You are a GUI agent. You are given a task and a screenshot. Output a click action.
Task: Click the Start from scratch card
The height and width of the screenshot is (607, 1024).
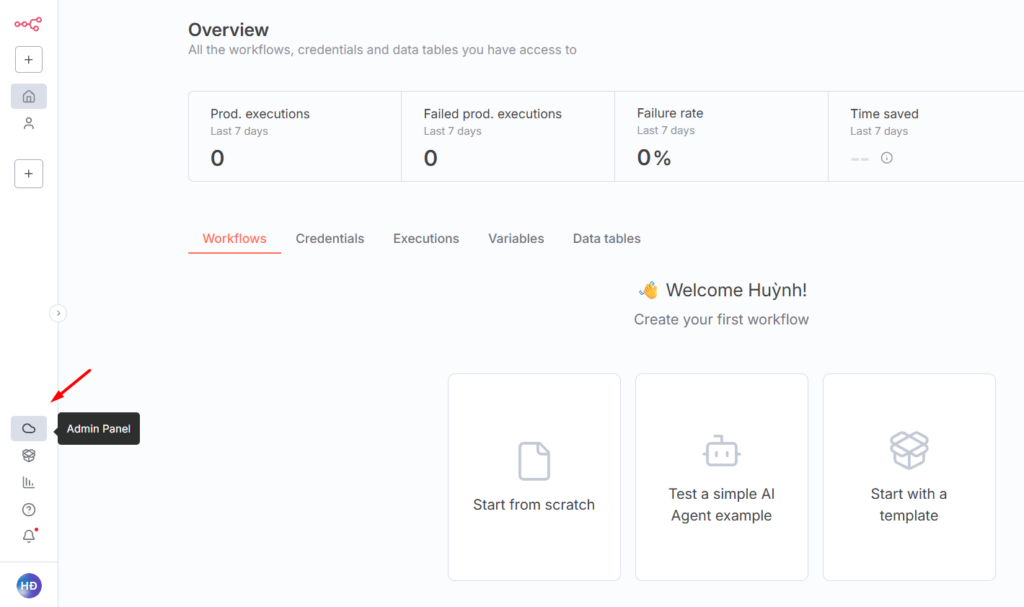(x=534, y=477)
